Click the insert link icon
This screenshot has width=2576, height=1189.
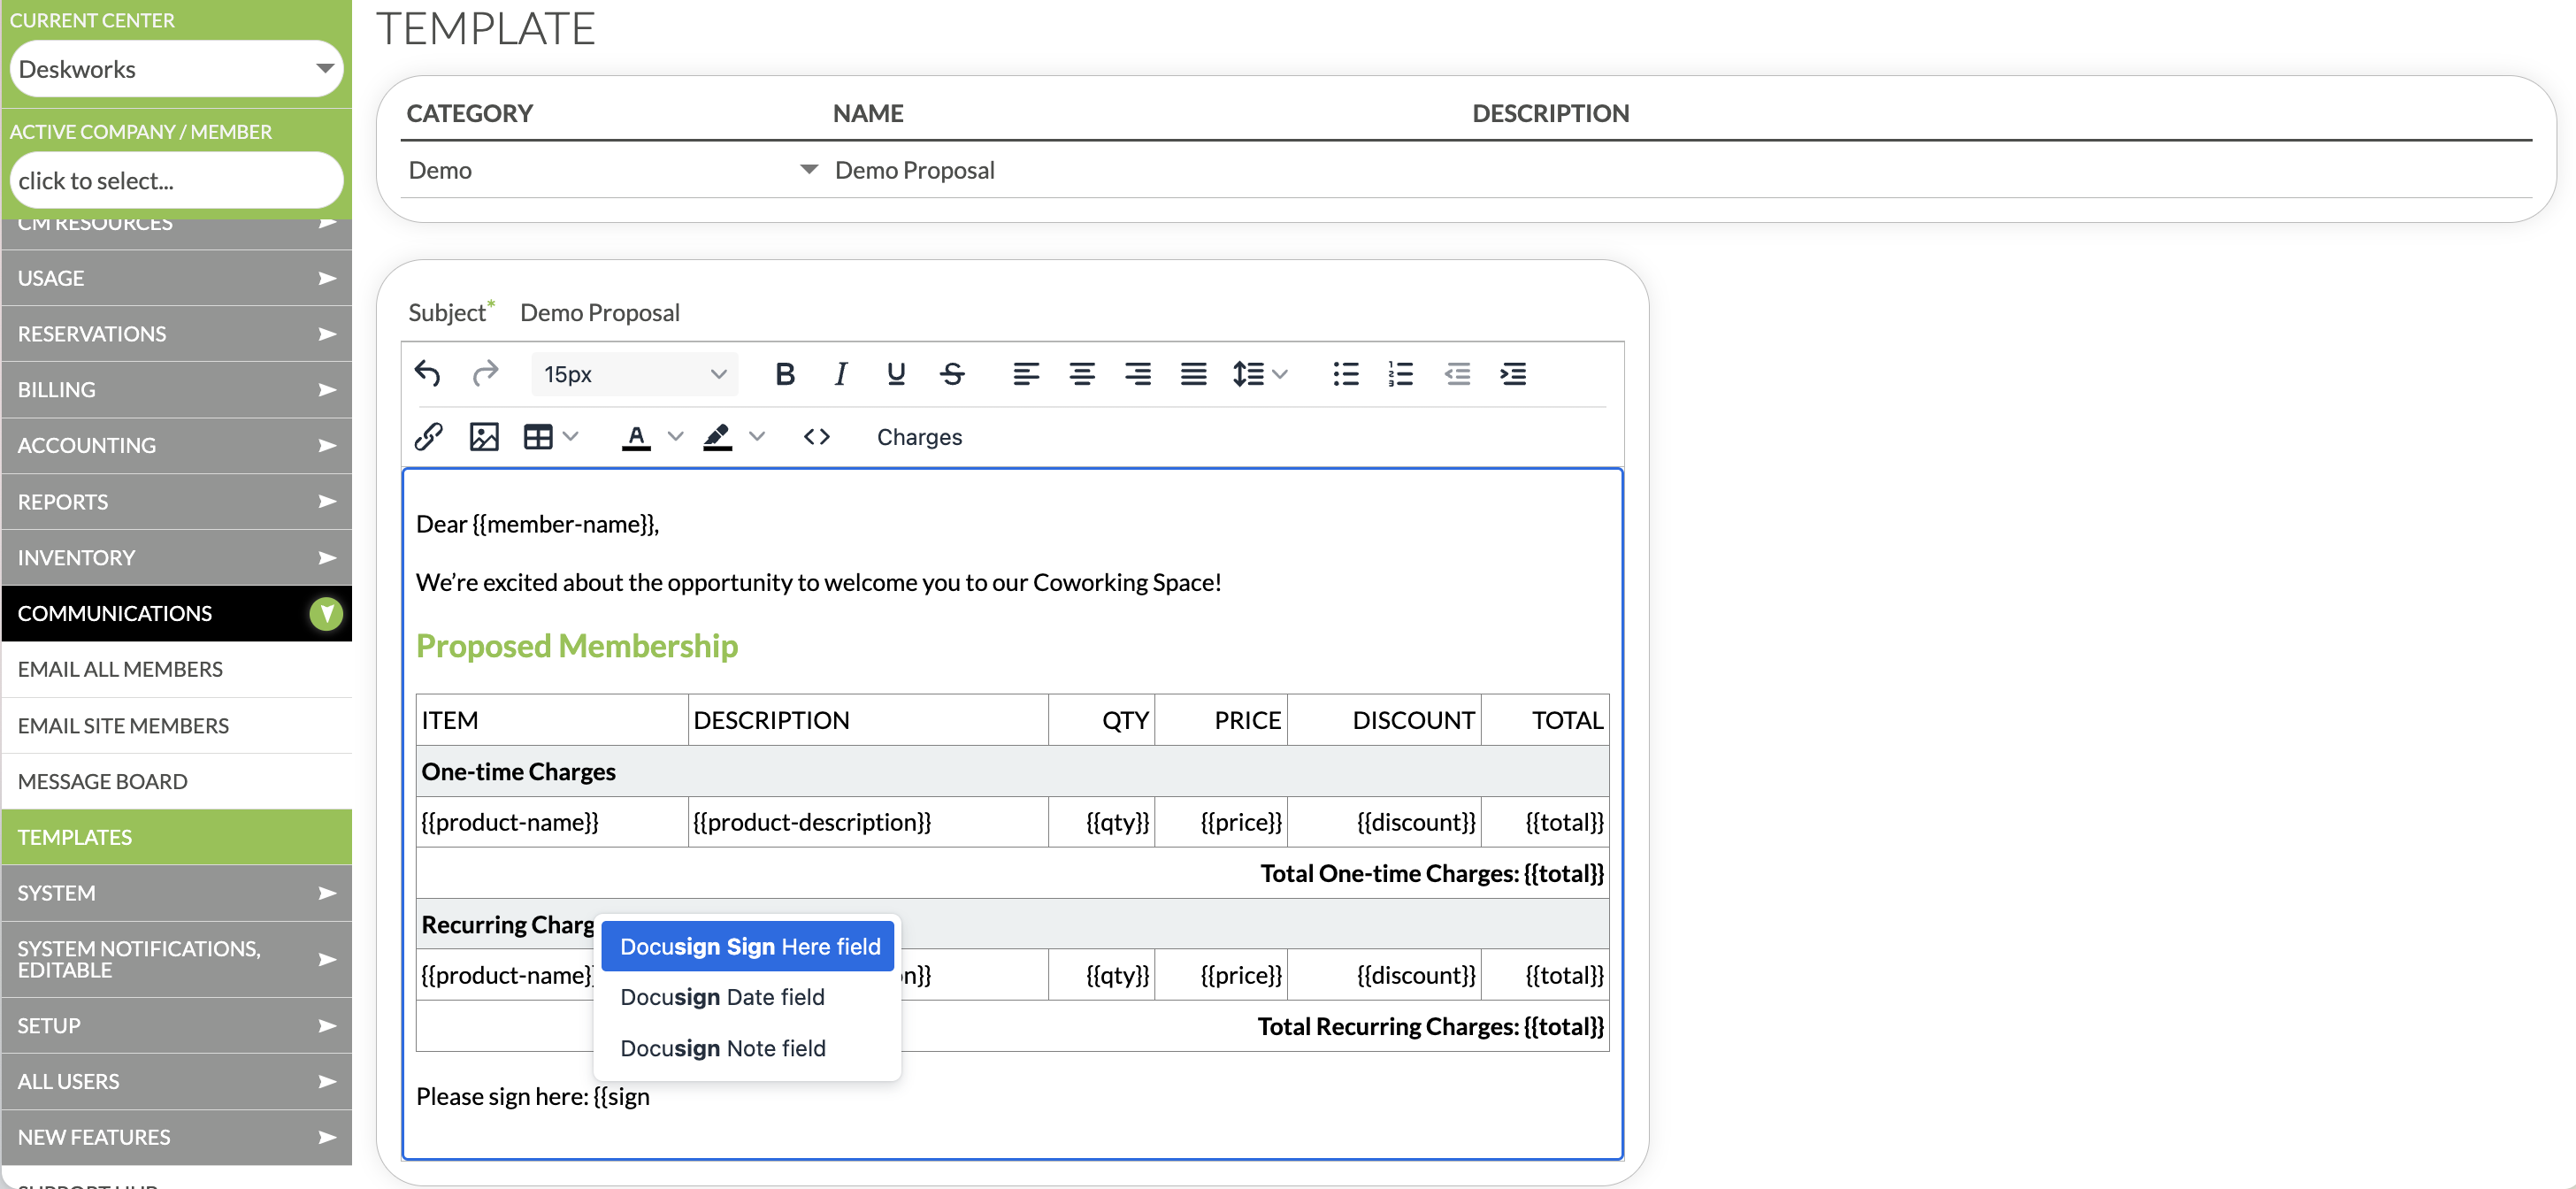(428, 437)
